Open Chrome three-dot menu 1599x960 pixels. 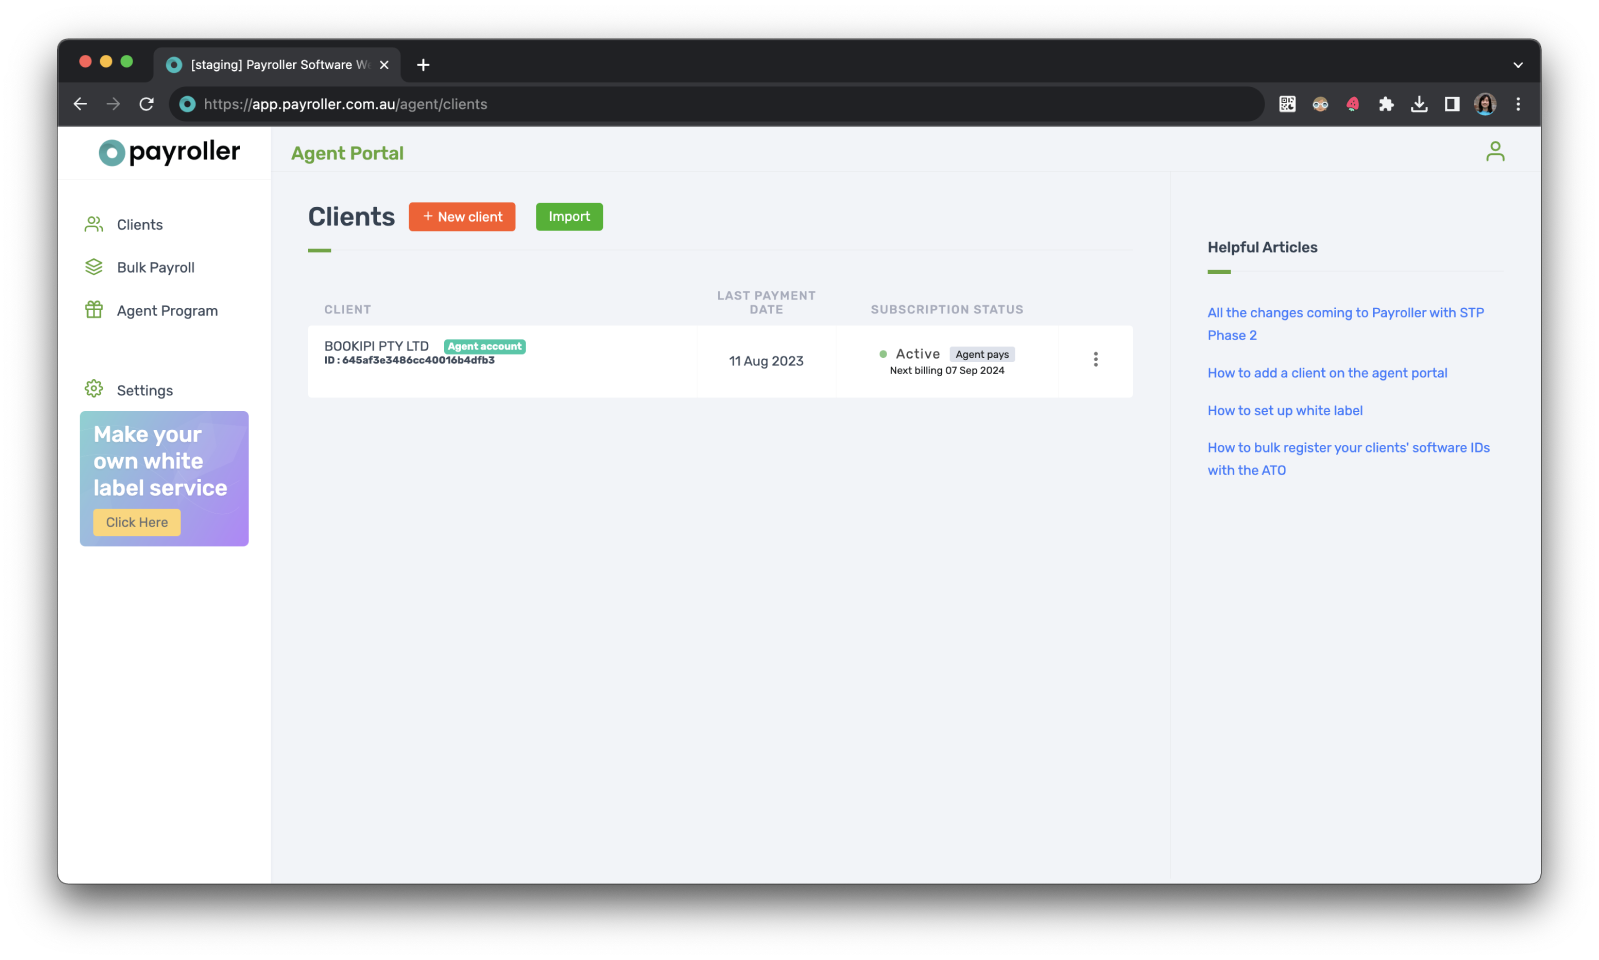(x=1517, y=104)
